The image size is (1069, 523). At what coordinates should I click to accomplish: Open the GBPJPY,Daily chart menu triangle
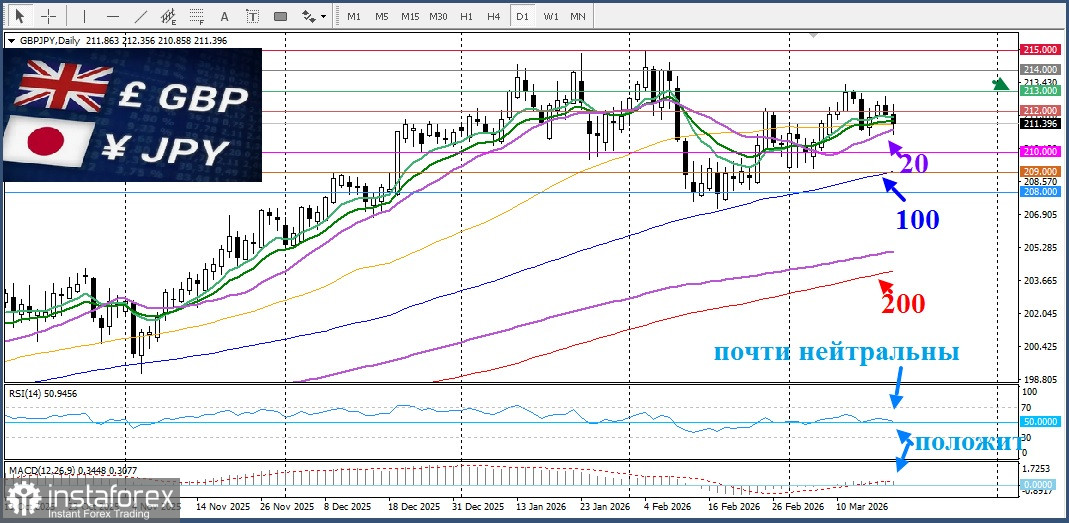pos(11,41)
